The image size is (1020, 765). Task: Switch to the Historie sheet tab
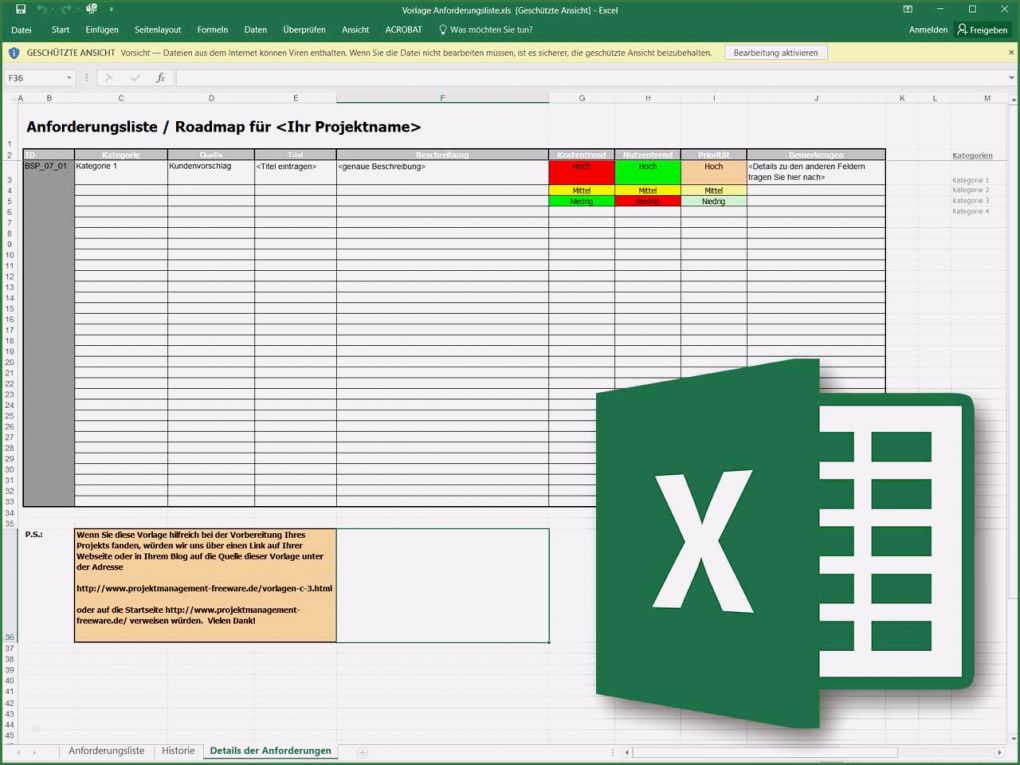(x=177, y=750)
